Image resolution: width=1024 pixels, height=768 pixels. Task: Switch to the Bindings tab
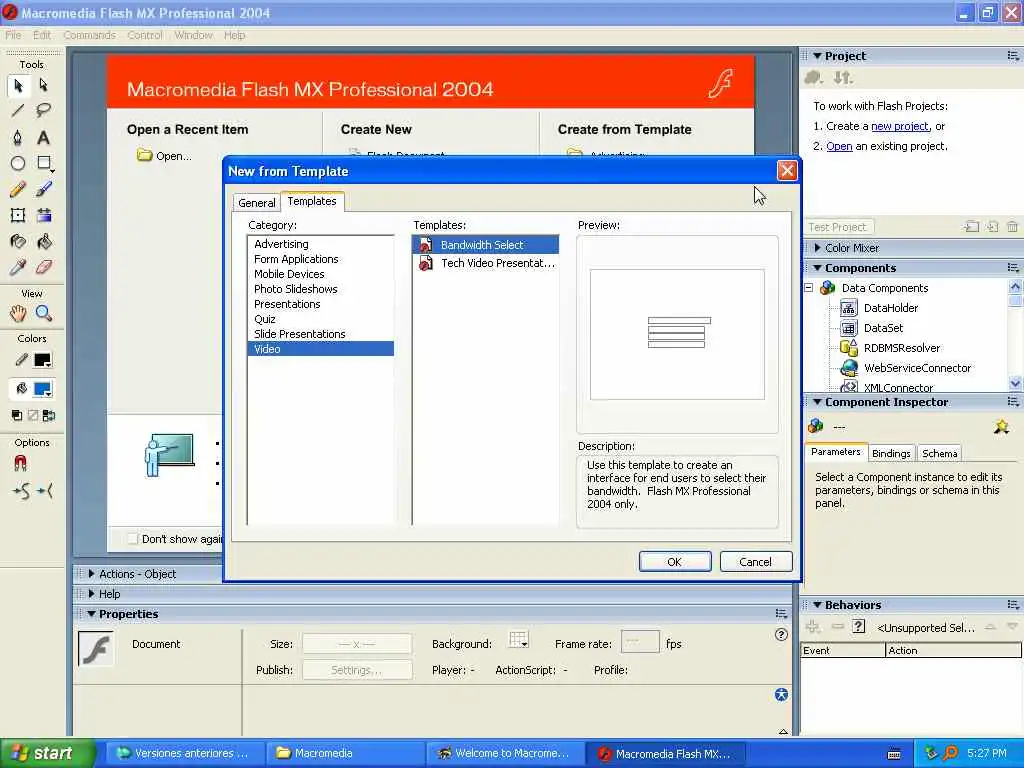[891, 453]
